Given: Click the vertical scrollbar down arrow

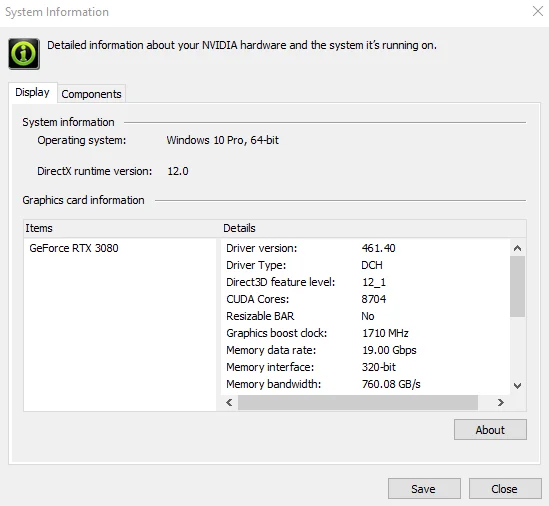Looking at the screenshot, I should point(517,386).
